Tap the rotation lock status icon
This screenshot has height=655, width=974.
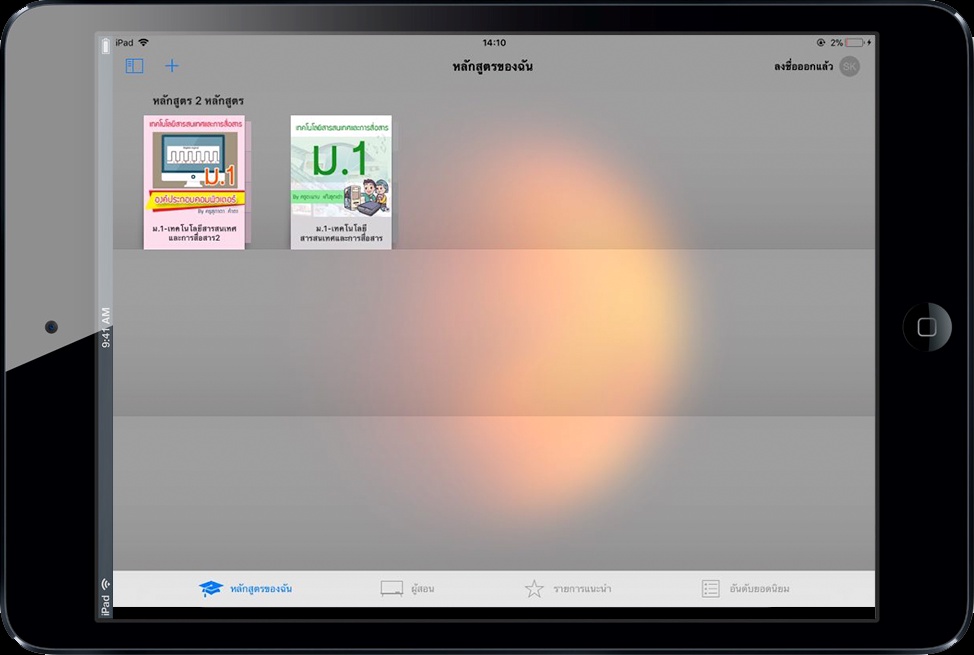click(x=821, y=43)
